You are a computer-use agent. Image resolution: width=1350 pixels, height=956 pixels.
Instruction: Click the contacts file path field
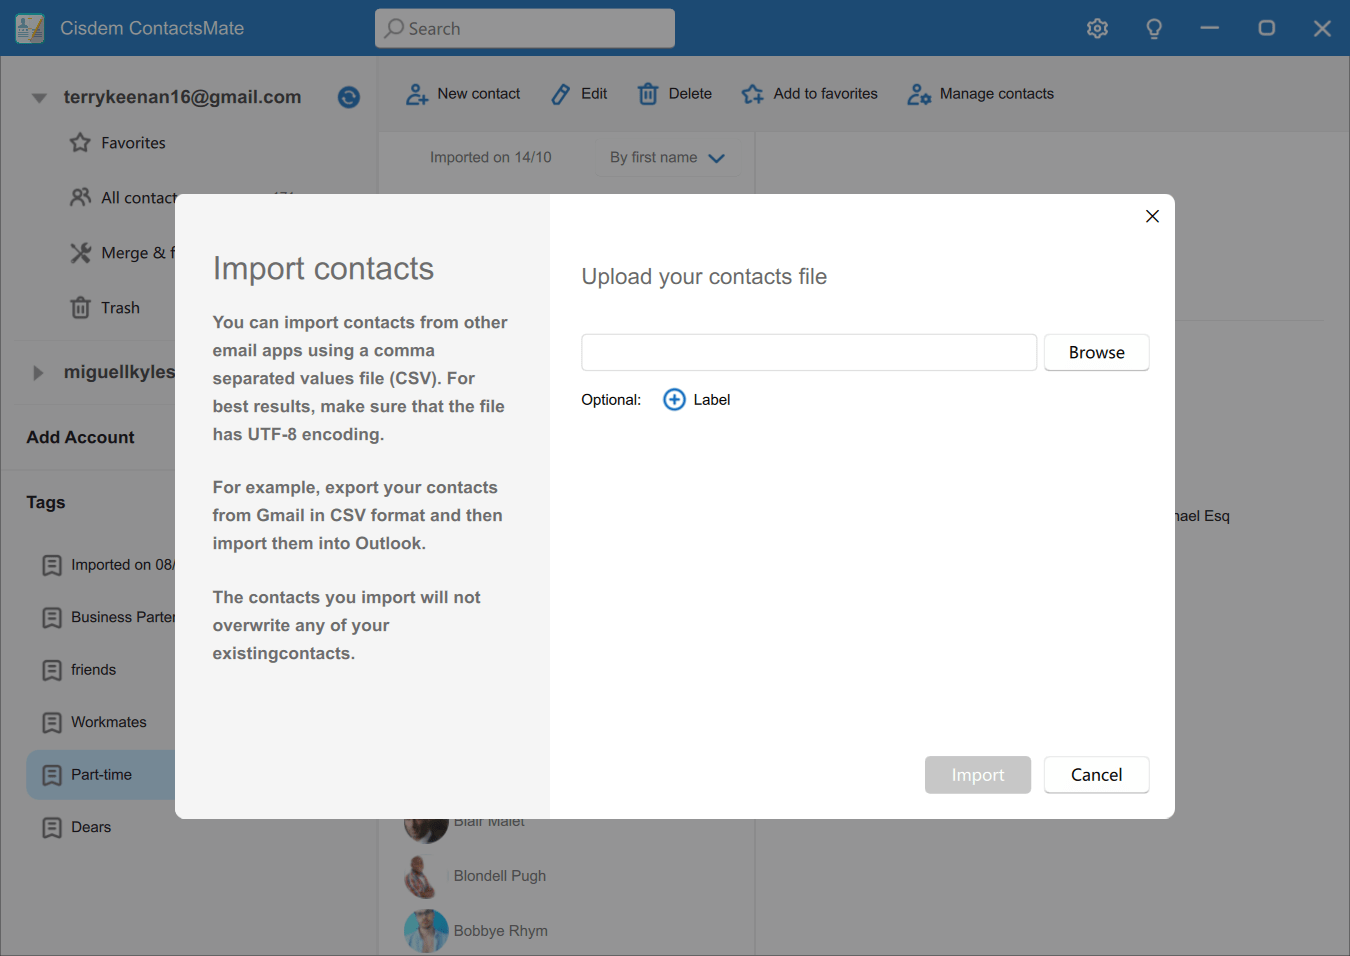point(808,353)
